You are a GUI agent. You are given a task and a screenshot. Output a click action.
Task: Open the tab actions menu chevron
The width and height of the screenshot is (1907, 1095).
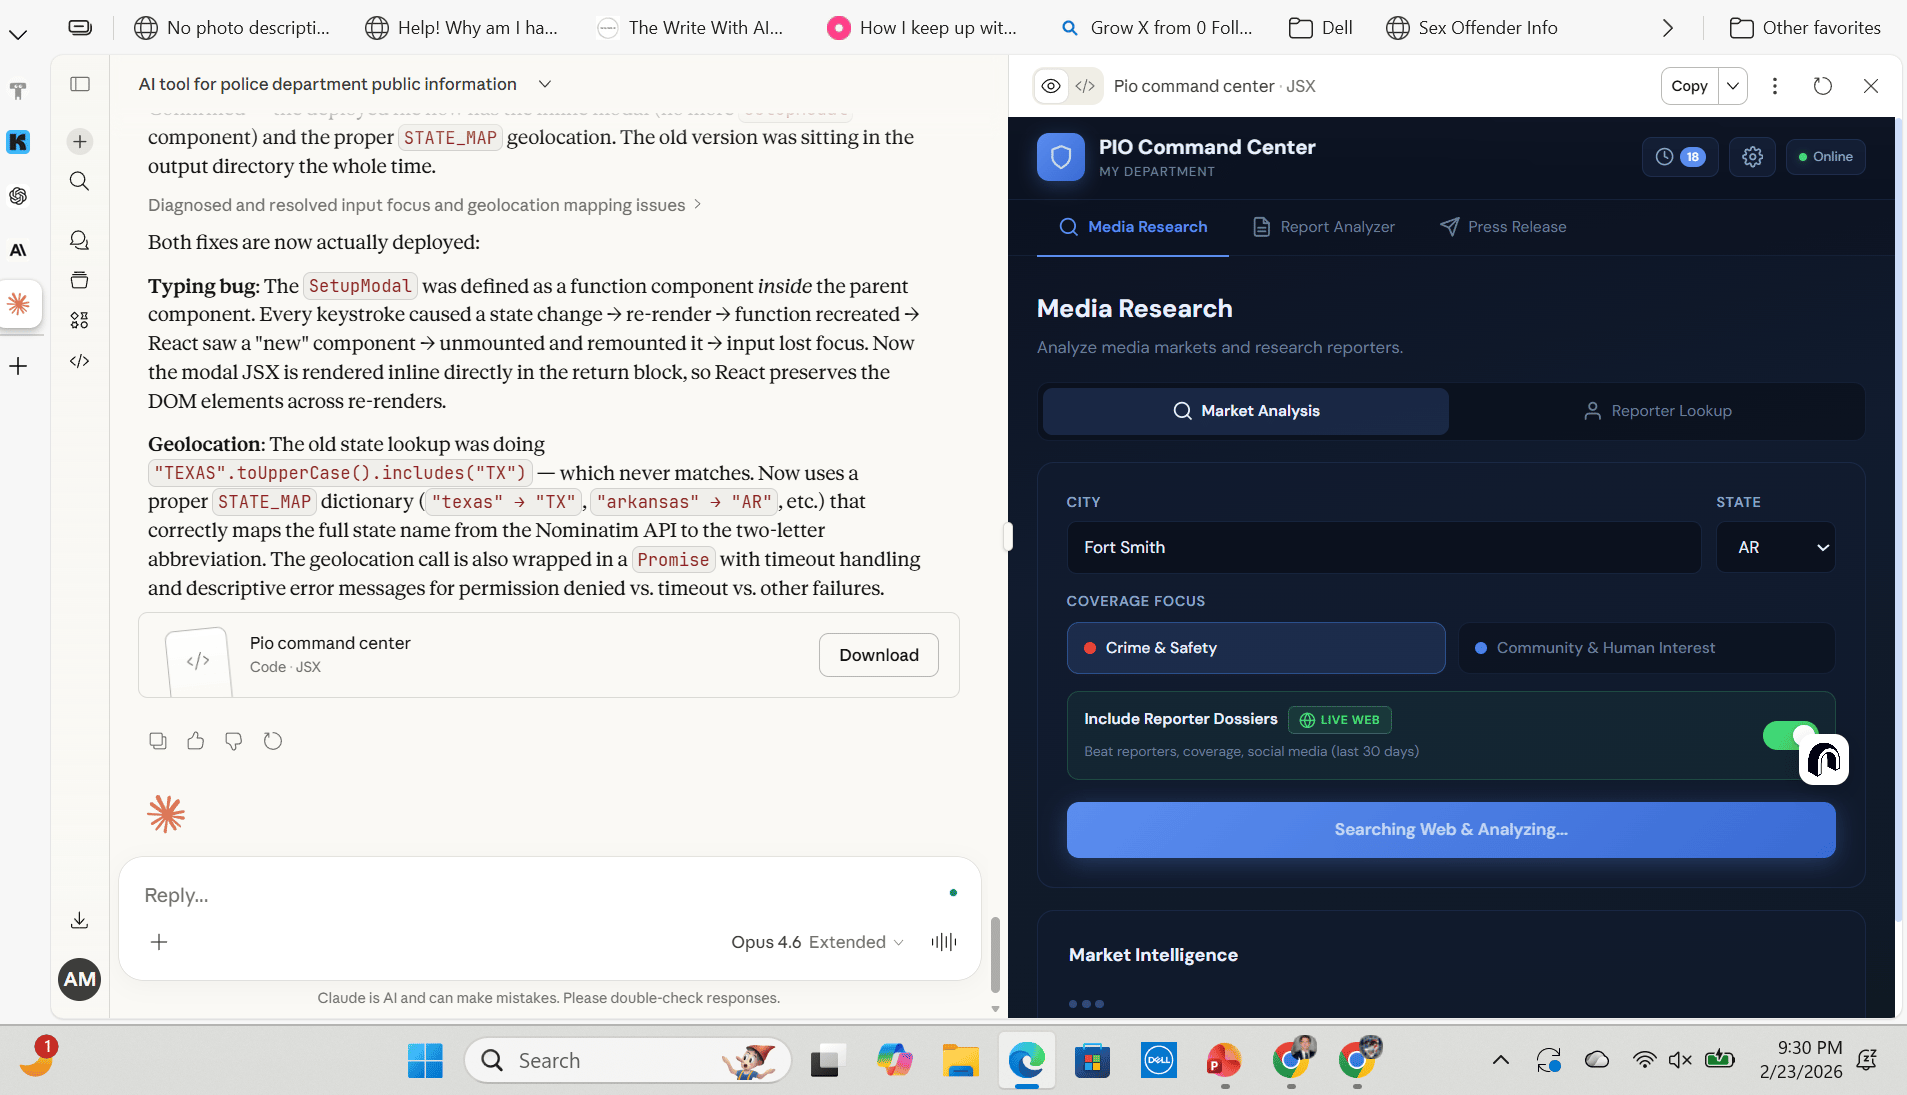(x=18, y=35)
